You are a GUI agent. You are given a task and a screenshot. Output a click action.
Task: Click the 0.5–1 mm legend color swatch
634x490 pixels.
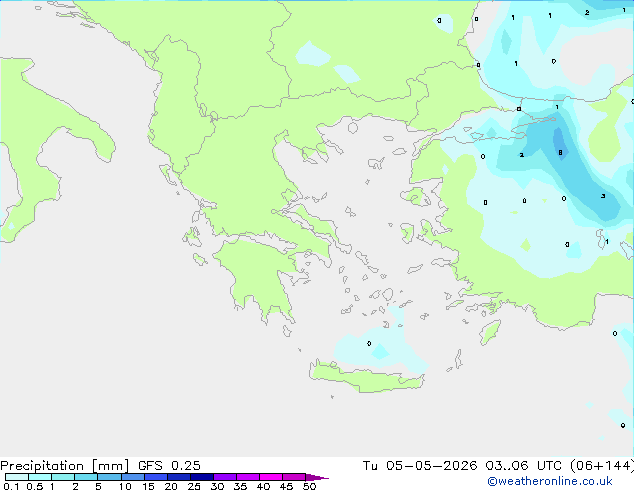40,477
